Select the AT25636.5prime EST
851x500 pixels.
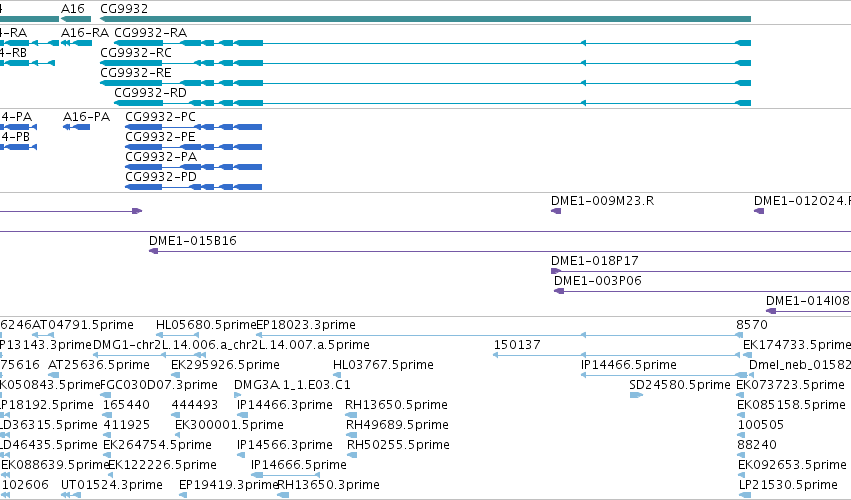tap(53, 375)
